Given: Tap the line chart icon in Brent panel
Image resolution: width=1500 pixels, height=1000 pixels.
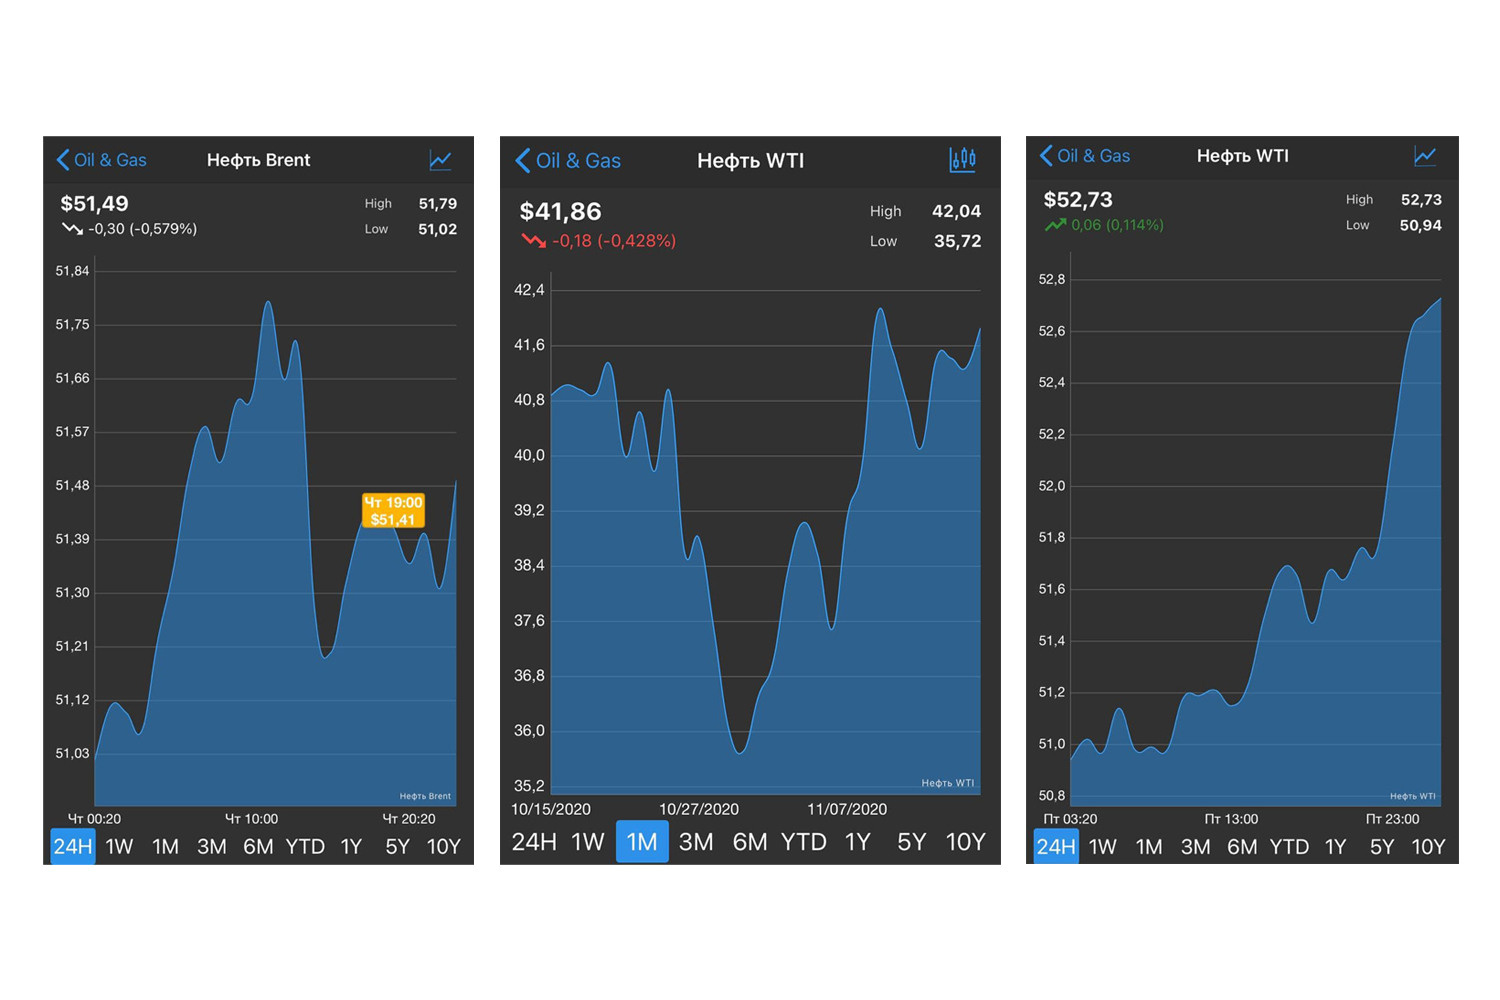Looking at the screenshot, I should pyautogui.click(x=440, y=160).
